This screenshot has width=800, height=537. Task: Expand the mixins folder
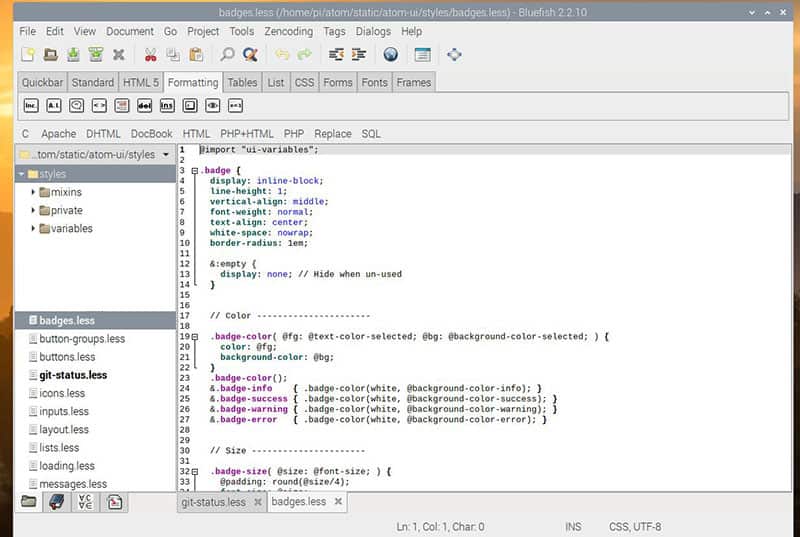point(33,192)
